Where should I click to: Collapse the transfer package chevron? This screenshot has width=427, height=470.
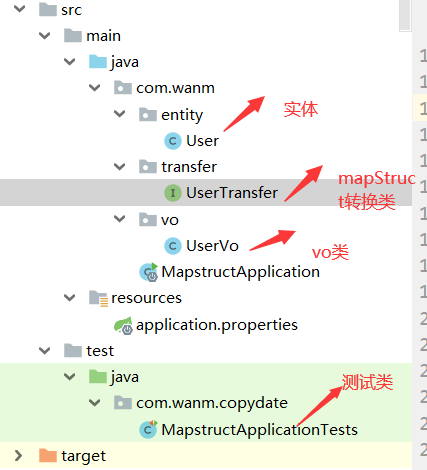click(x=120, y=167)
